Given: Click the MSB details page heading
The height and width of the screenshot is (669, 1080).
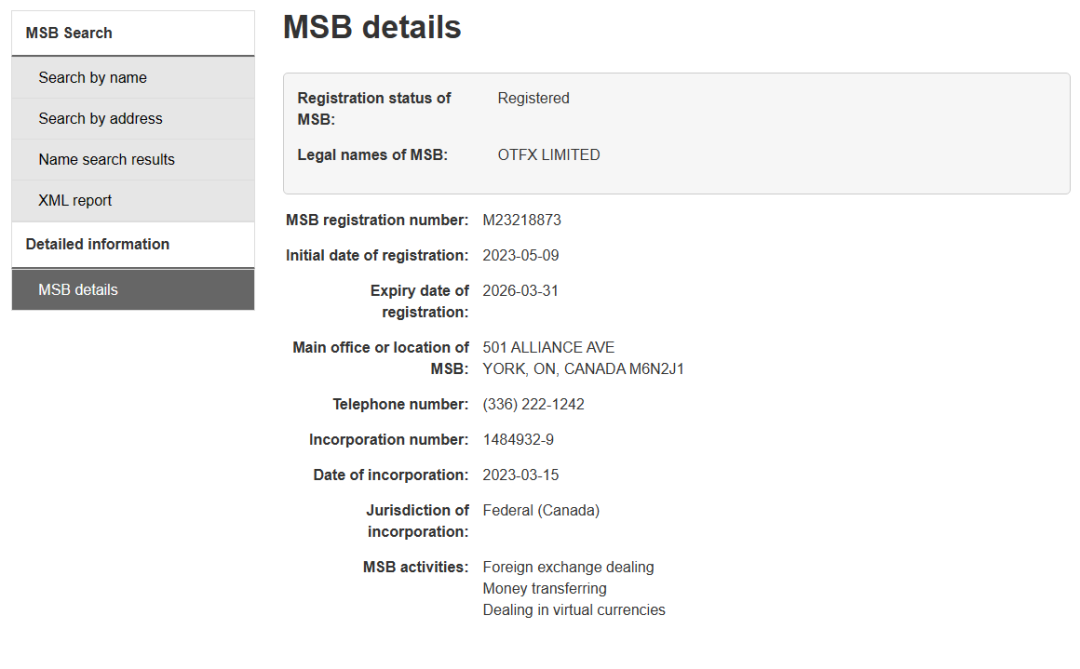Looking at the screenshot, I should tap(372, 28).
